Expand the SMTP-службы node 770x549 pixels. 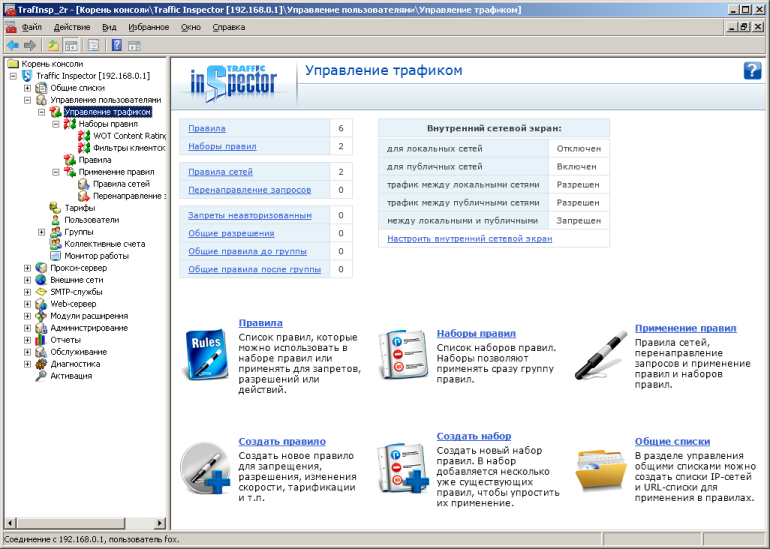[x=28, y=292]
